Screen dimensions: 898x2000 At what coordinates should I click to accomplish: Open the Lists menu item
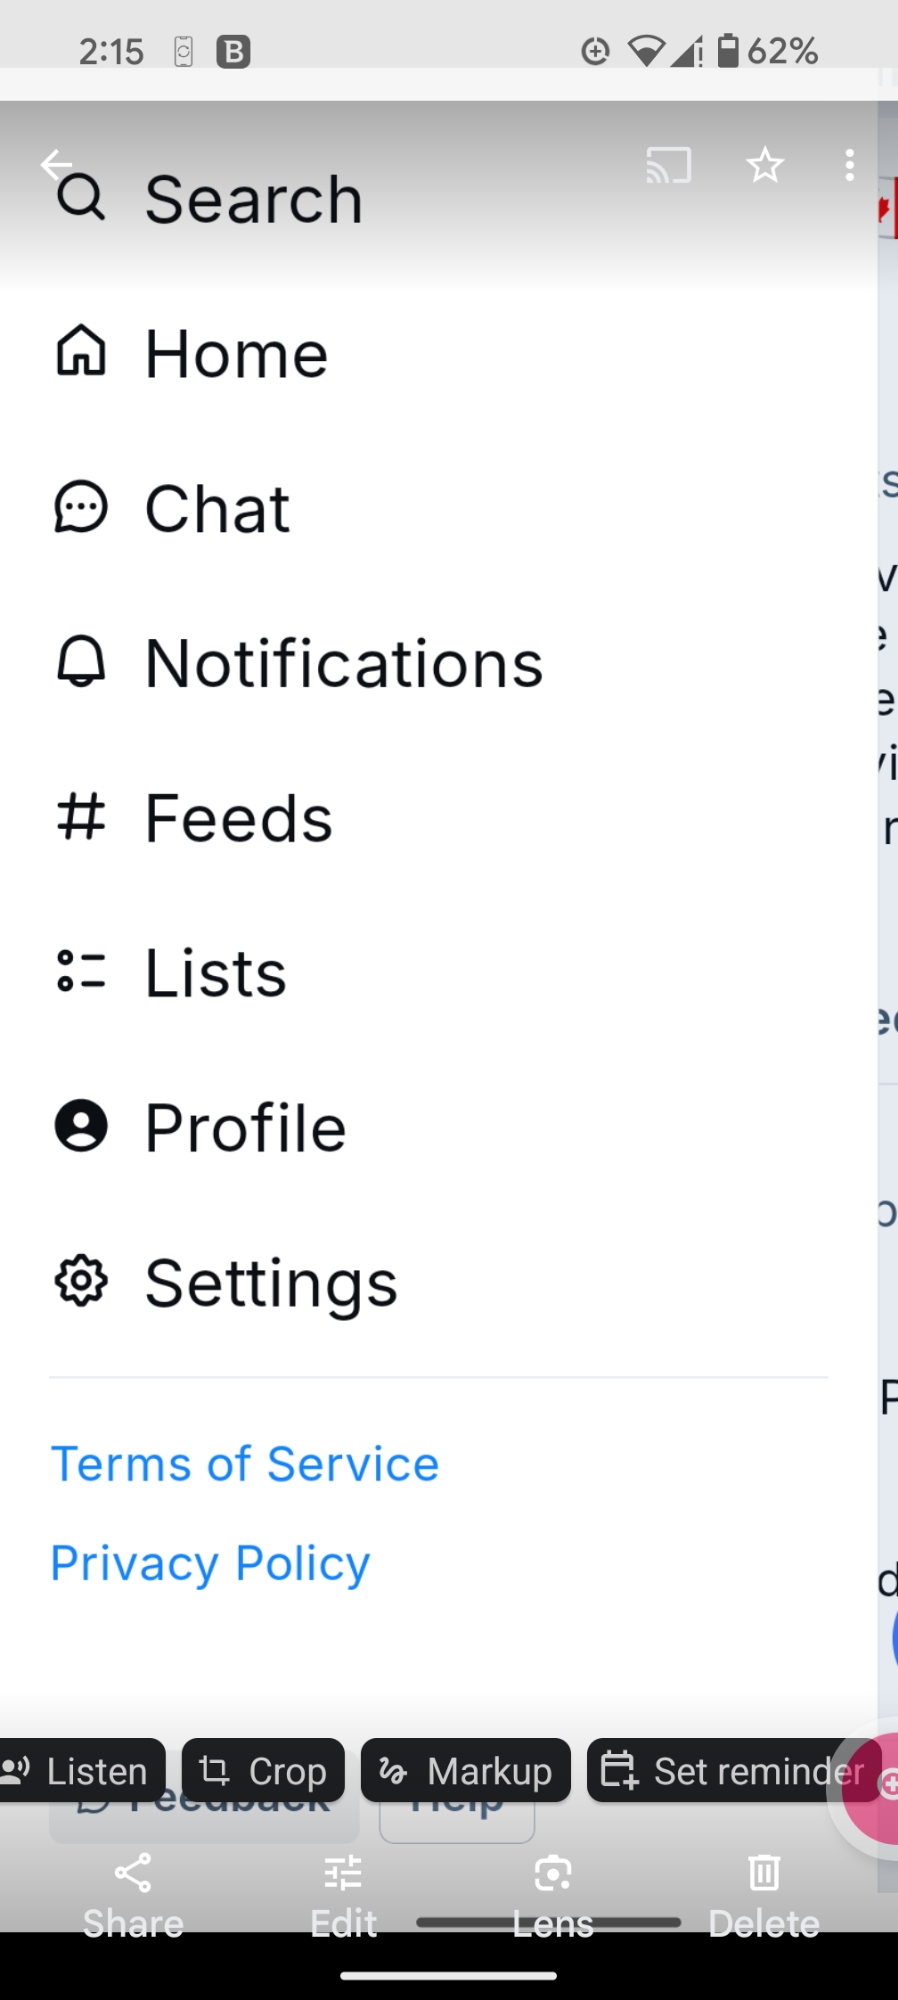216,973
